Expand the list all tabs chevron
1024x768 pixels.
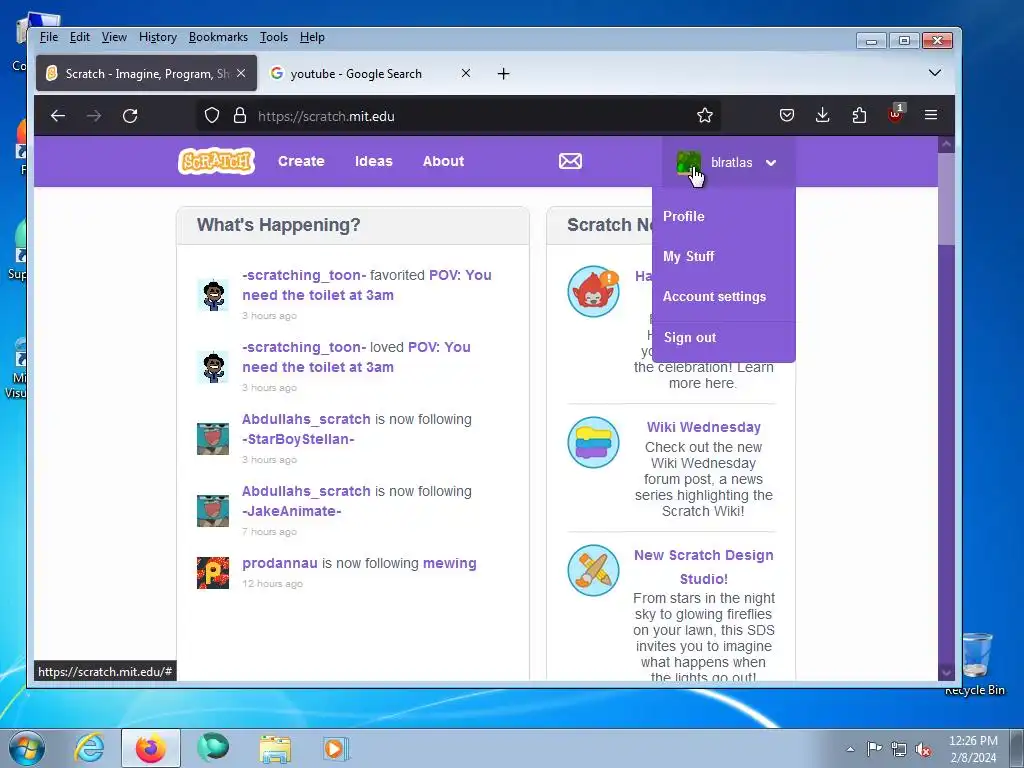click(x=935, y=73)
